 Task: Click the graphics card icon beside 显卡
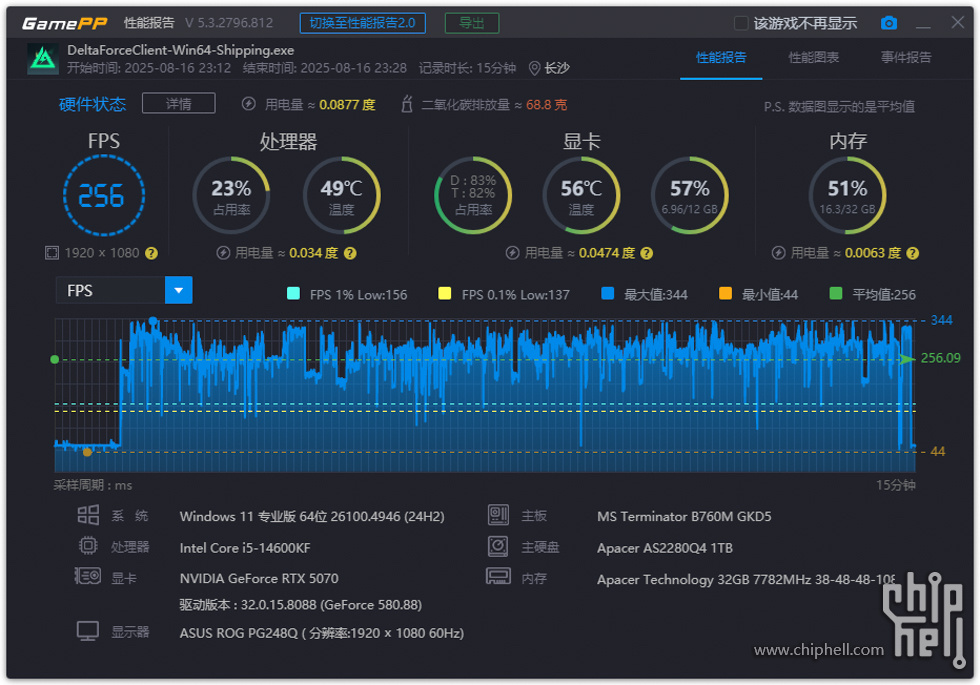[88, 576]
